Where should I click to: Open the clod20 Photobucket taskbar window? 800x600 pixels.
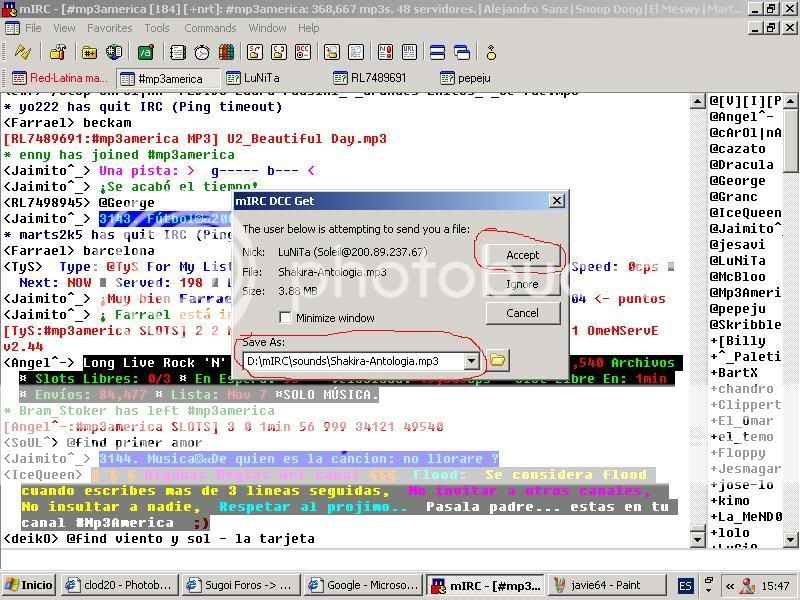pyautogui.click(x=120, y=585)
